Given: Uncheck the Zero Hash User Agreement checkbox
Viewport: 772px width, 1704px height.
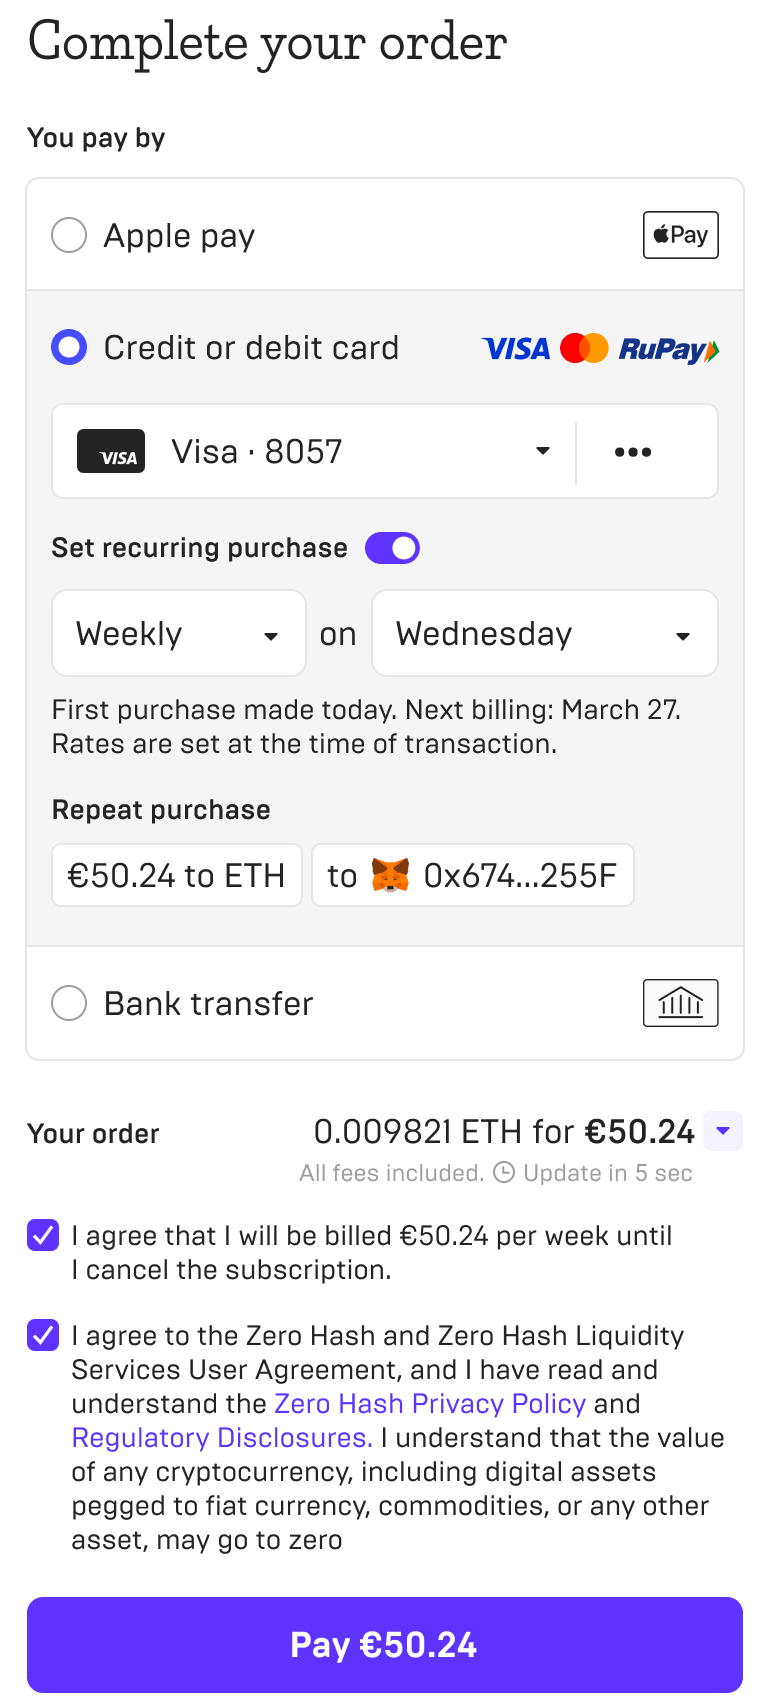Looking at the screenshot, I should pyautogui.click(x=43, y=1336).
